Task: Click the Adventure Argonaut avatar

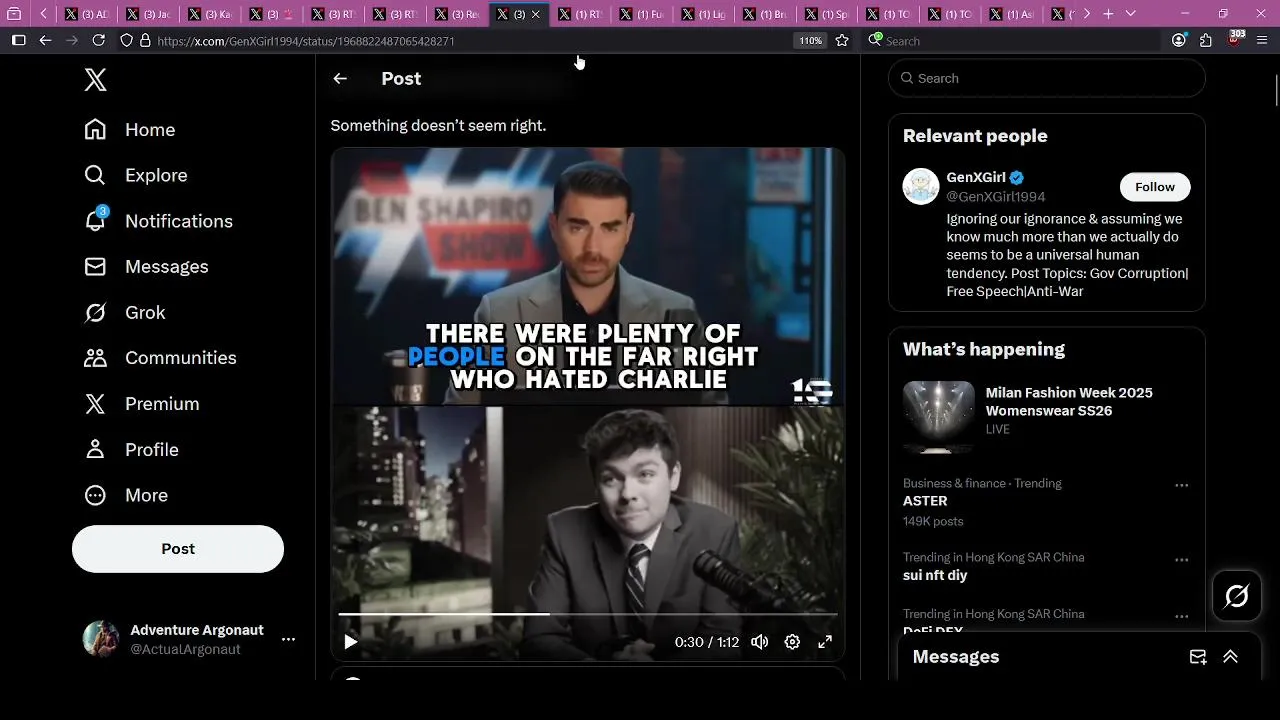Action: 100,639
